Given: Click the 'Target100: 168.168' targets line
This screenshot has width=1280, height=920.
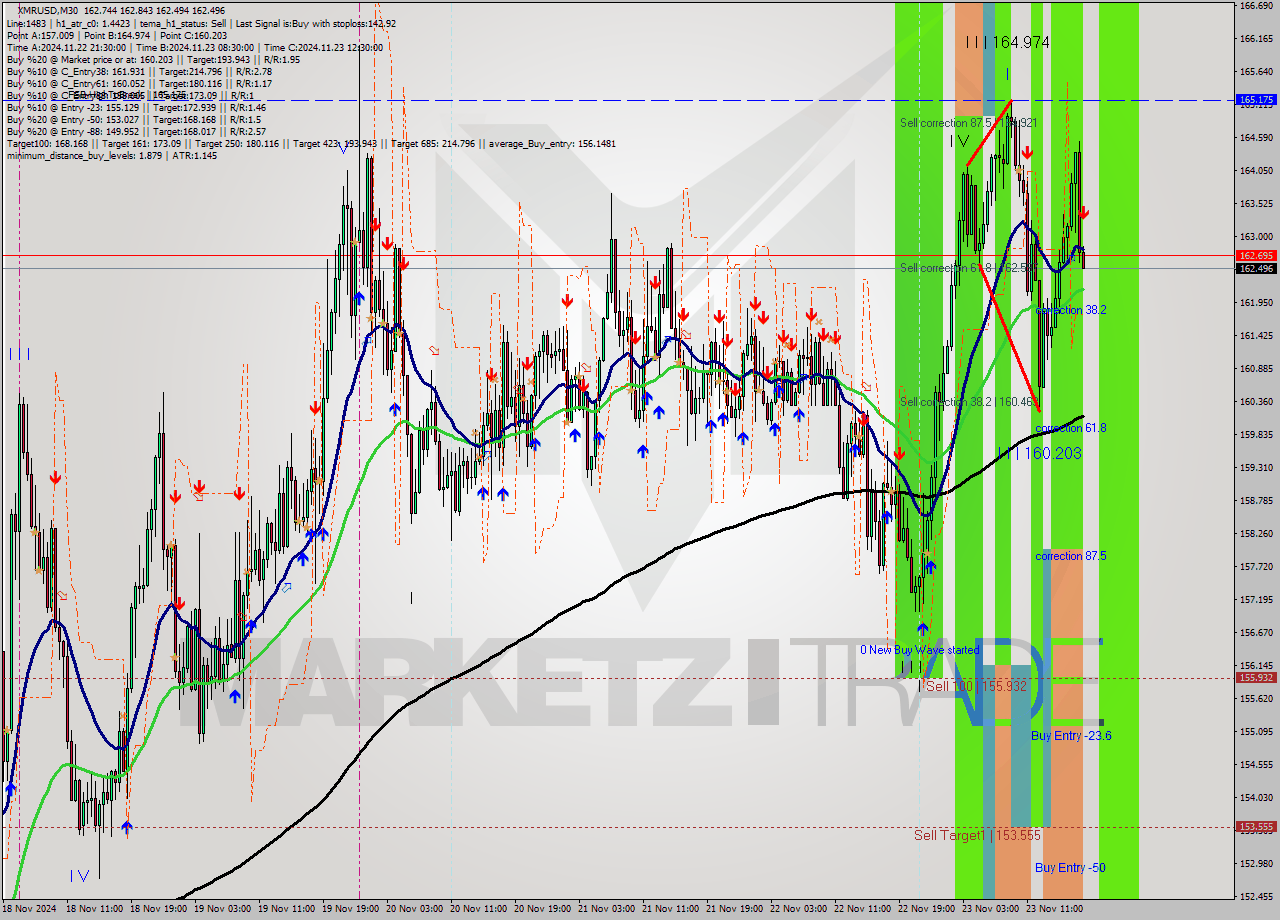Looking at the screenshot, I should pyautogui.click(x=311, y=144).
